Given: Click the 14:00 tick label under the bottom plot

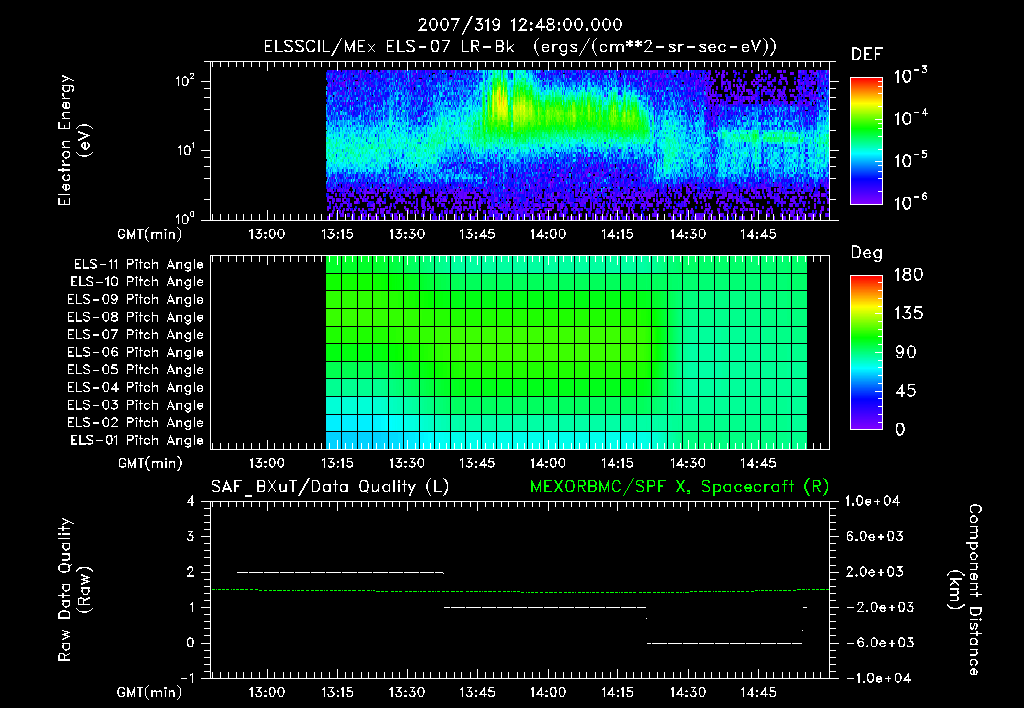Looking at the screenshot, I should coord(547,692).
